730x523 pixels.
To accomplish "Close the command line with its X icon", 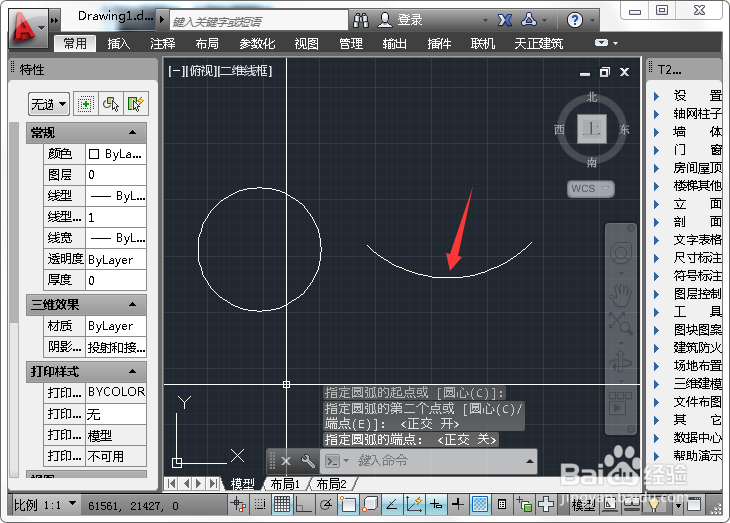I will click(x=286, y=461).
